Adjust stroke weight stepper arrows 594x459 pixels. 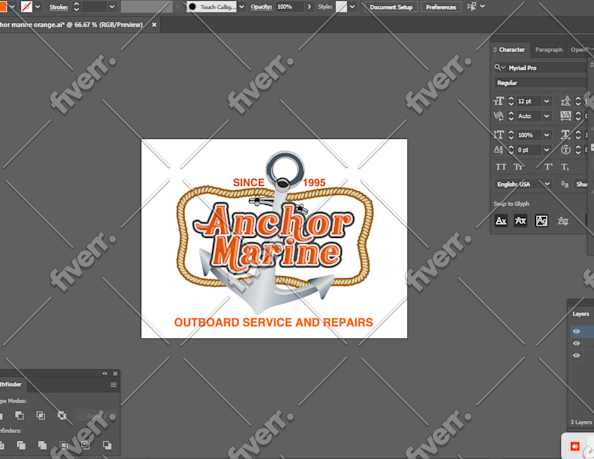[76, 6]
